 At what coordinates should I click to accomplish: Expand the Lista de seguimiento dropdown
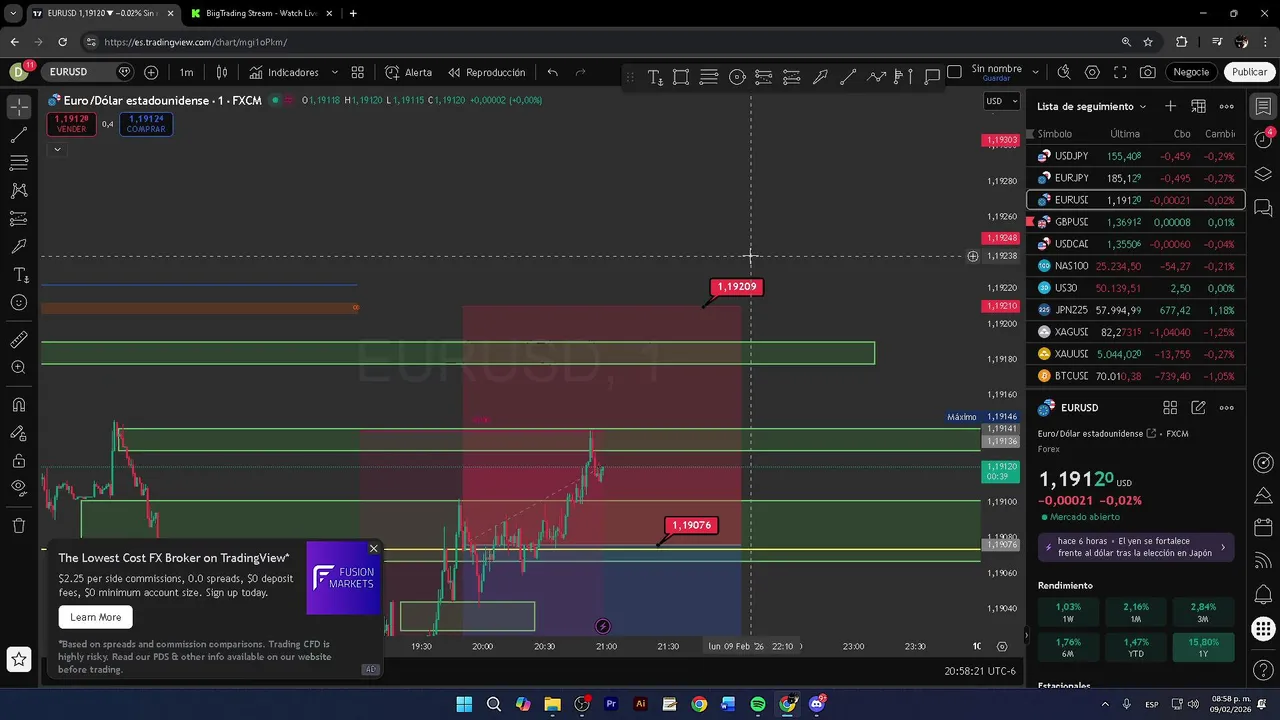(1092, 106)
